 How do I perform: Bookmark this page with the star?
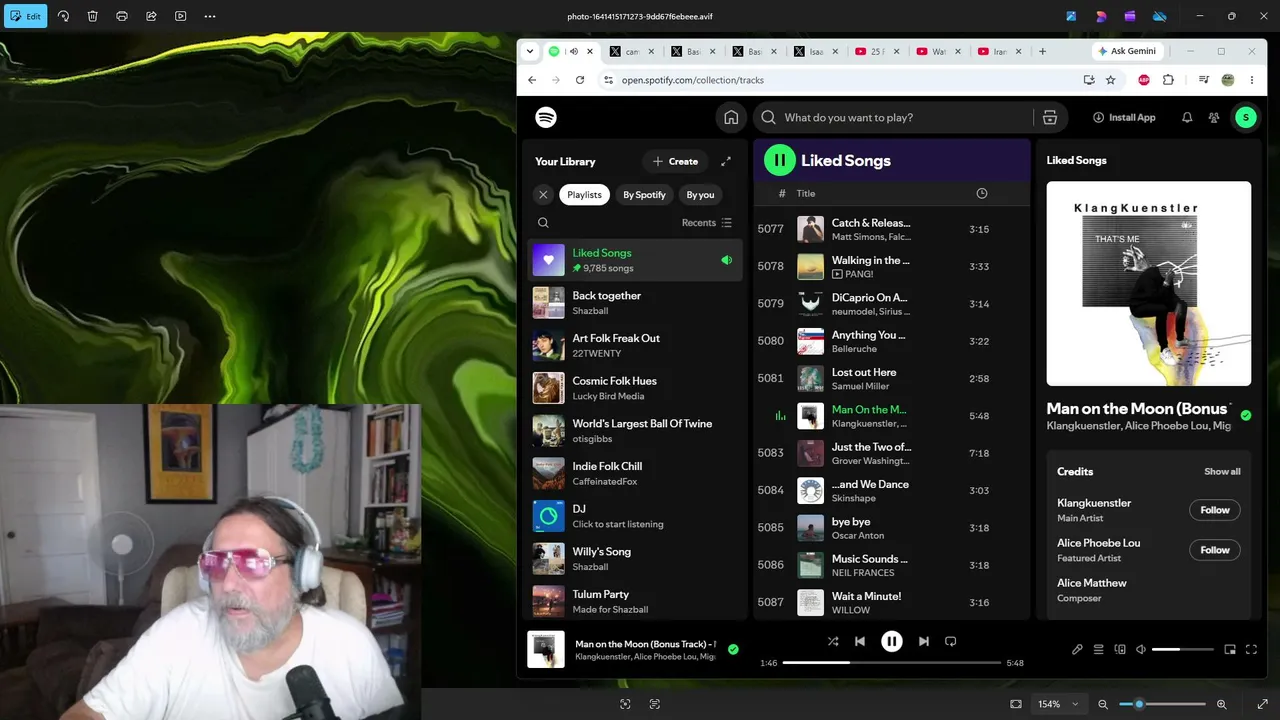(1110, 80)
